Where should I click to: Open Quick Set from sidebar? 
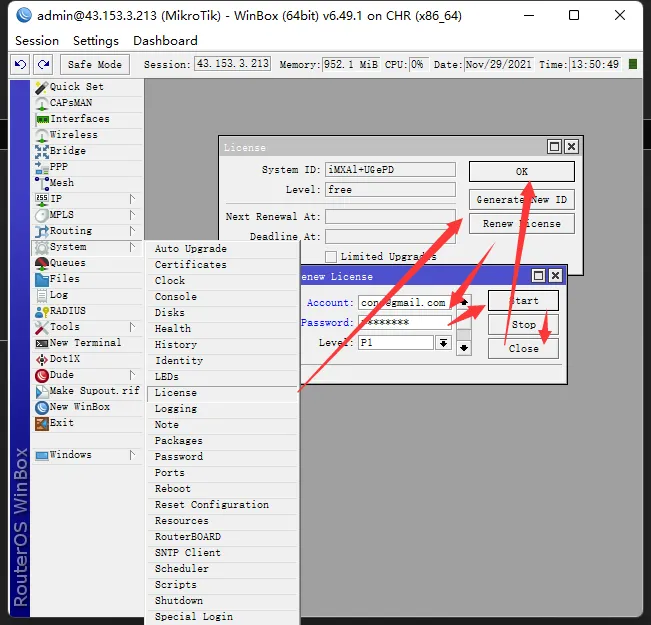click(76, 87)
